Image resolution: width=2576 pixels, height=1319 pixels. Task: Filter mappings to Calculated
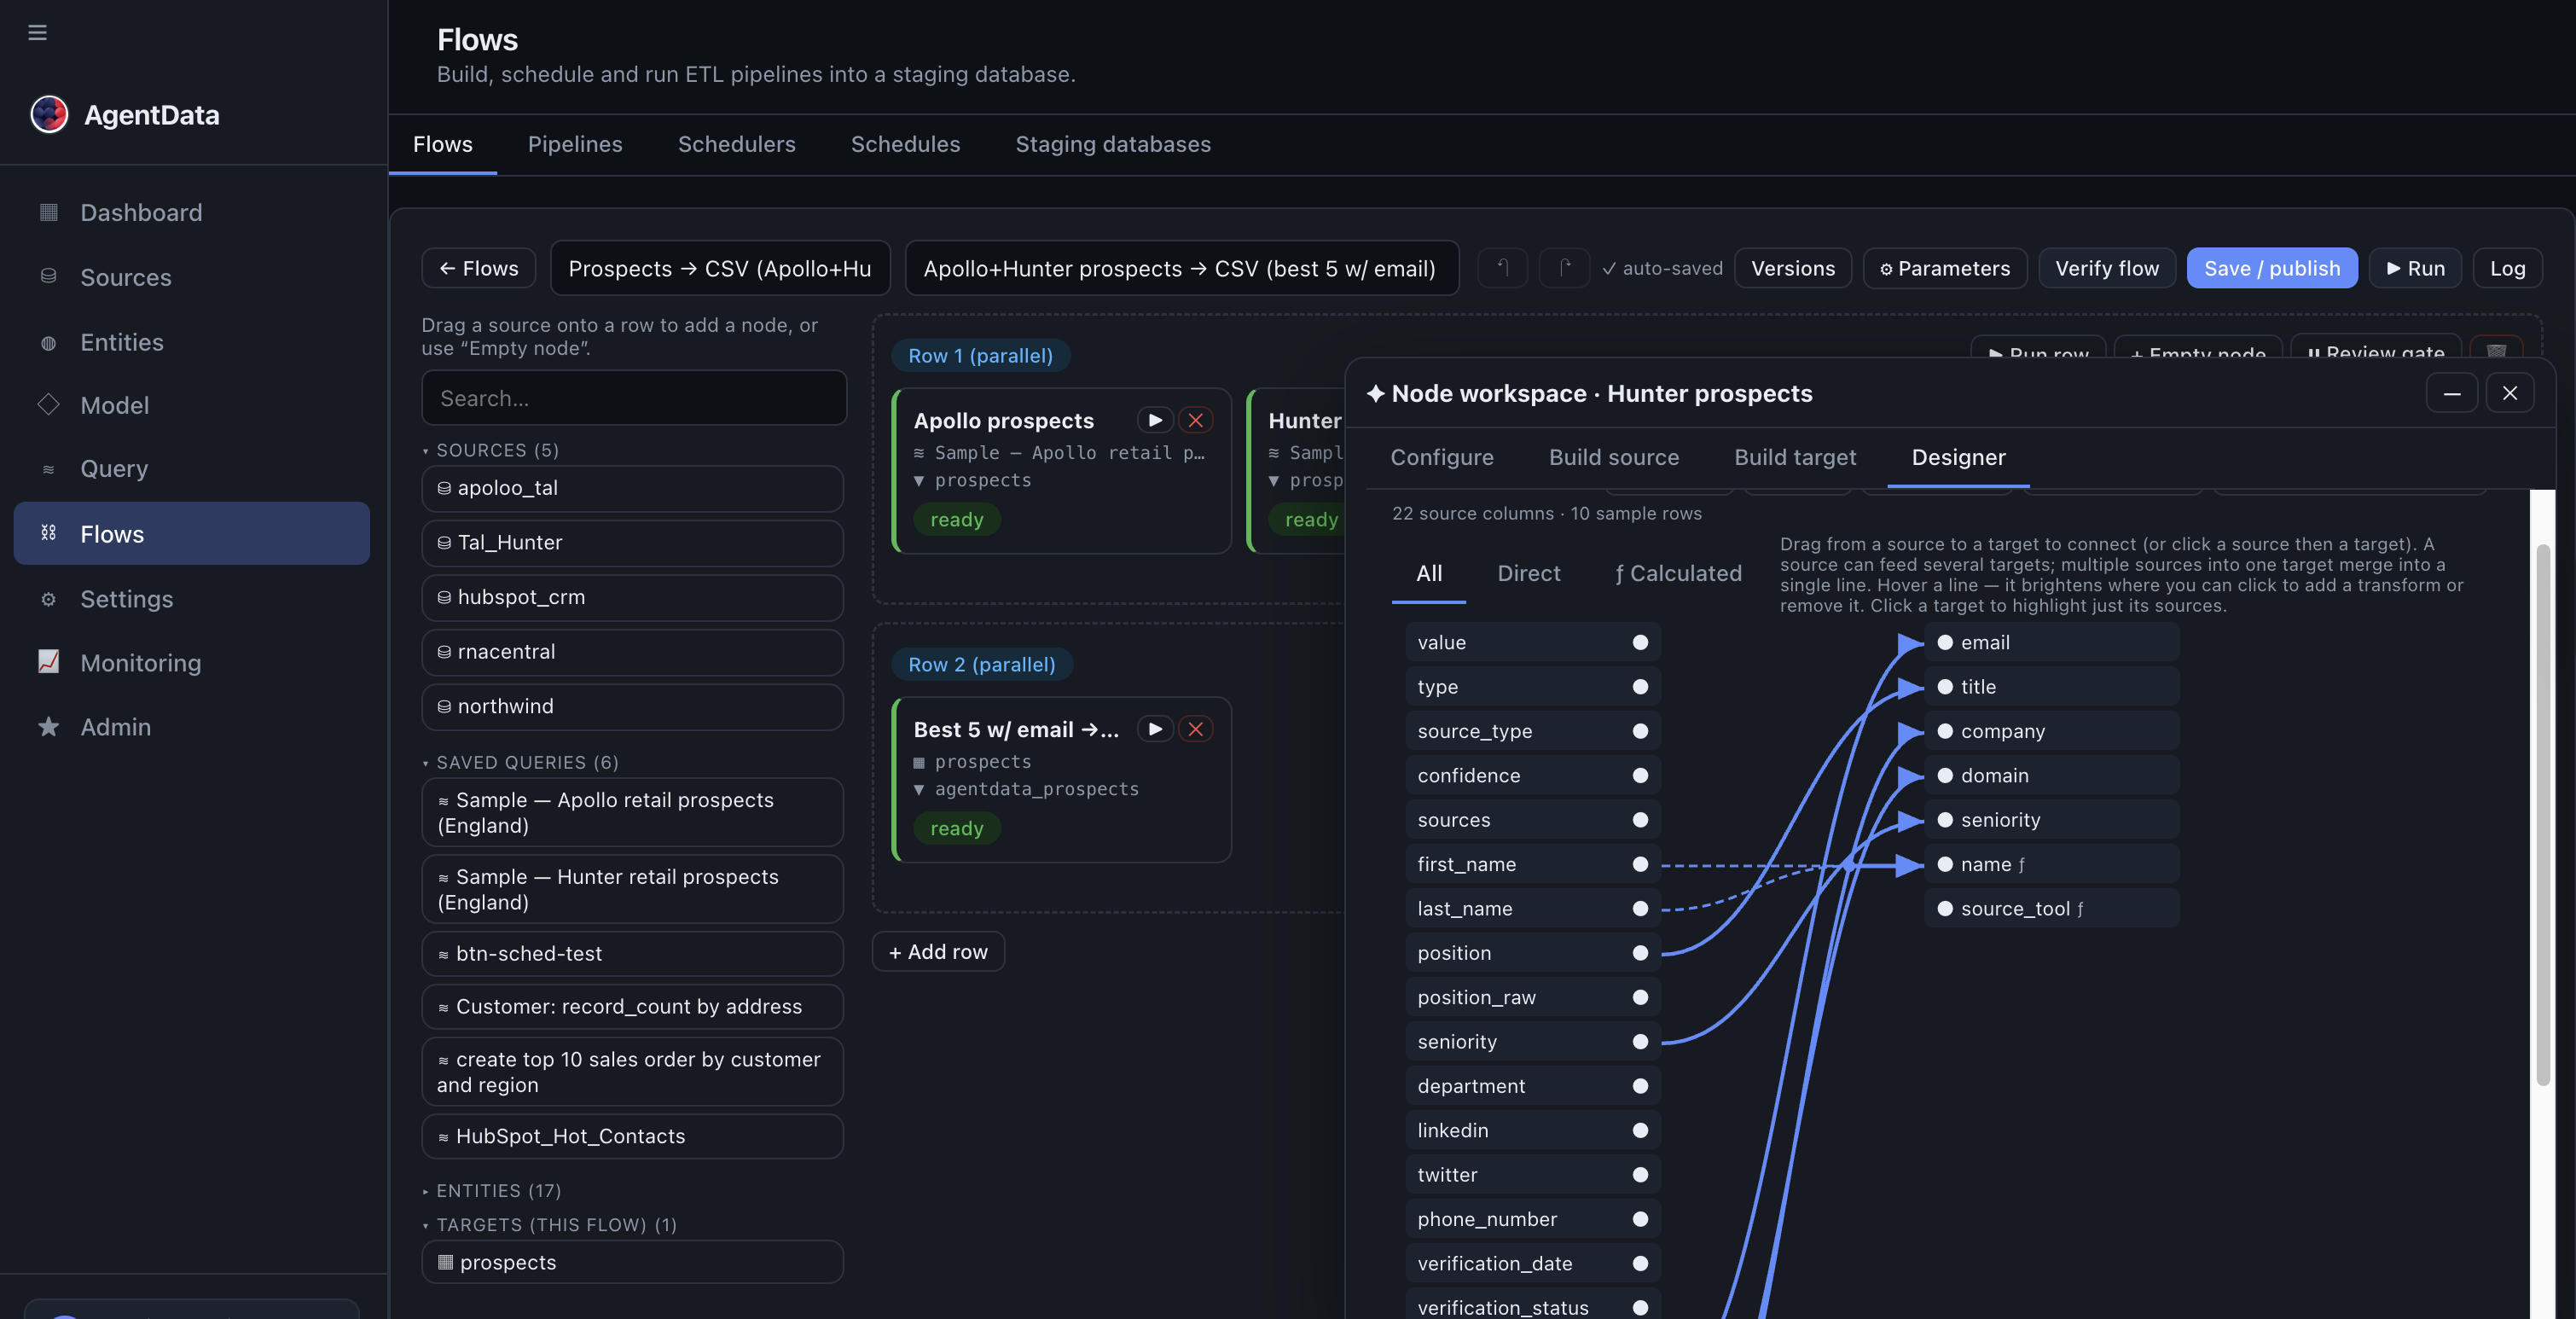[1678, 573]
